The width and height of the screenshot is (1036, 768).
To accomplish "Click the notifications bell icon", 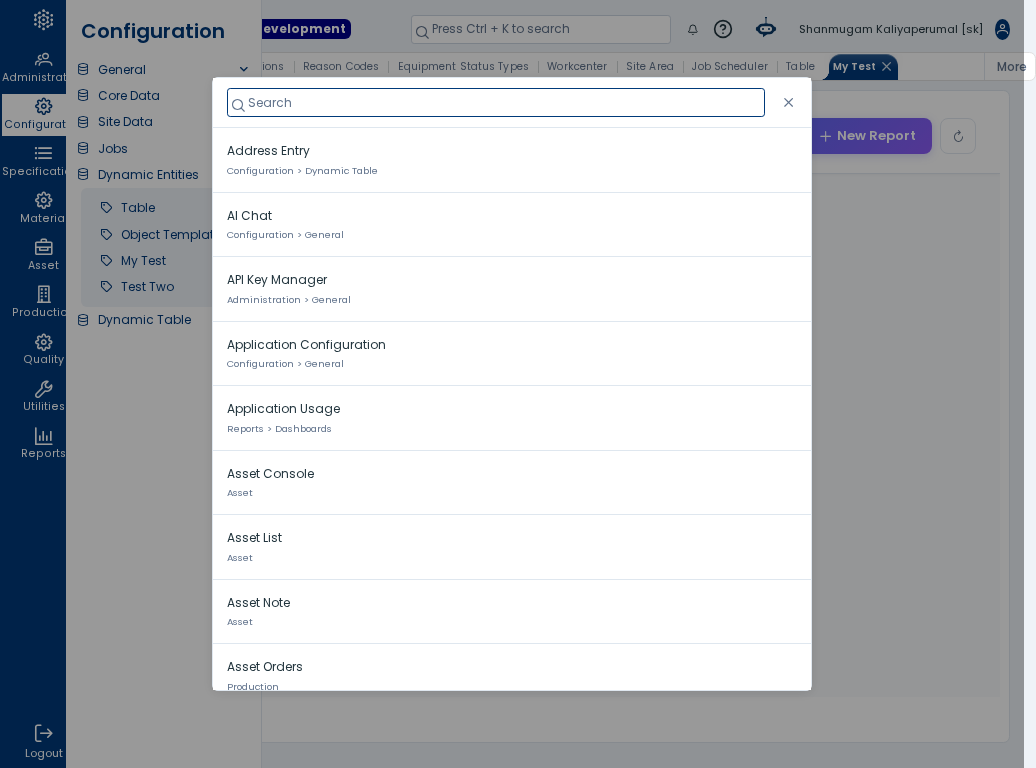I will pyautogui.click(x=692, y=29).
